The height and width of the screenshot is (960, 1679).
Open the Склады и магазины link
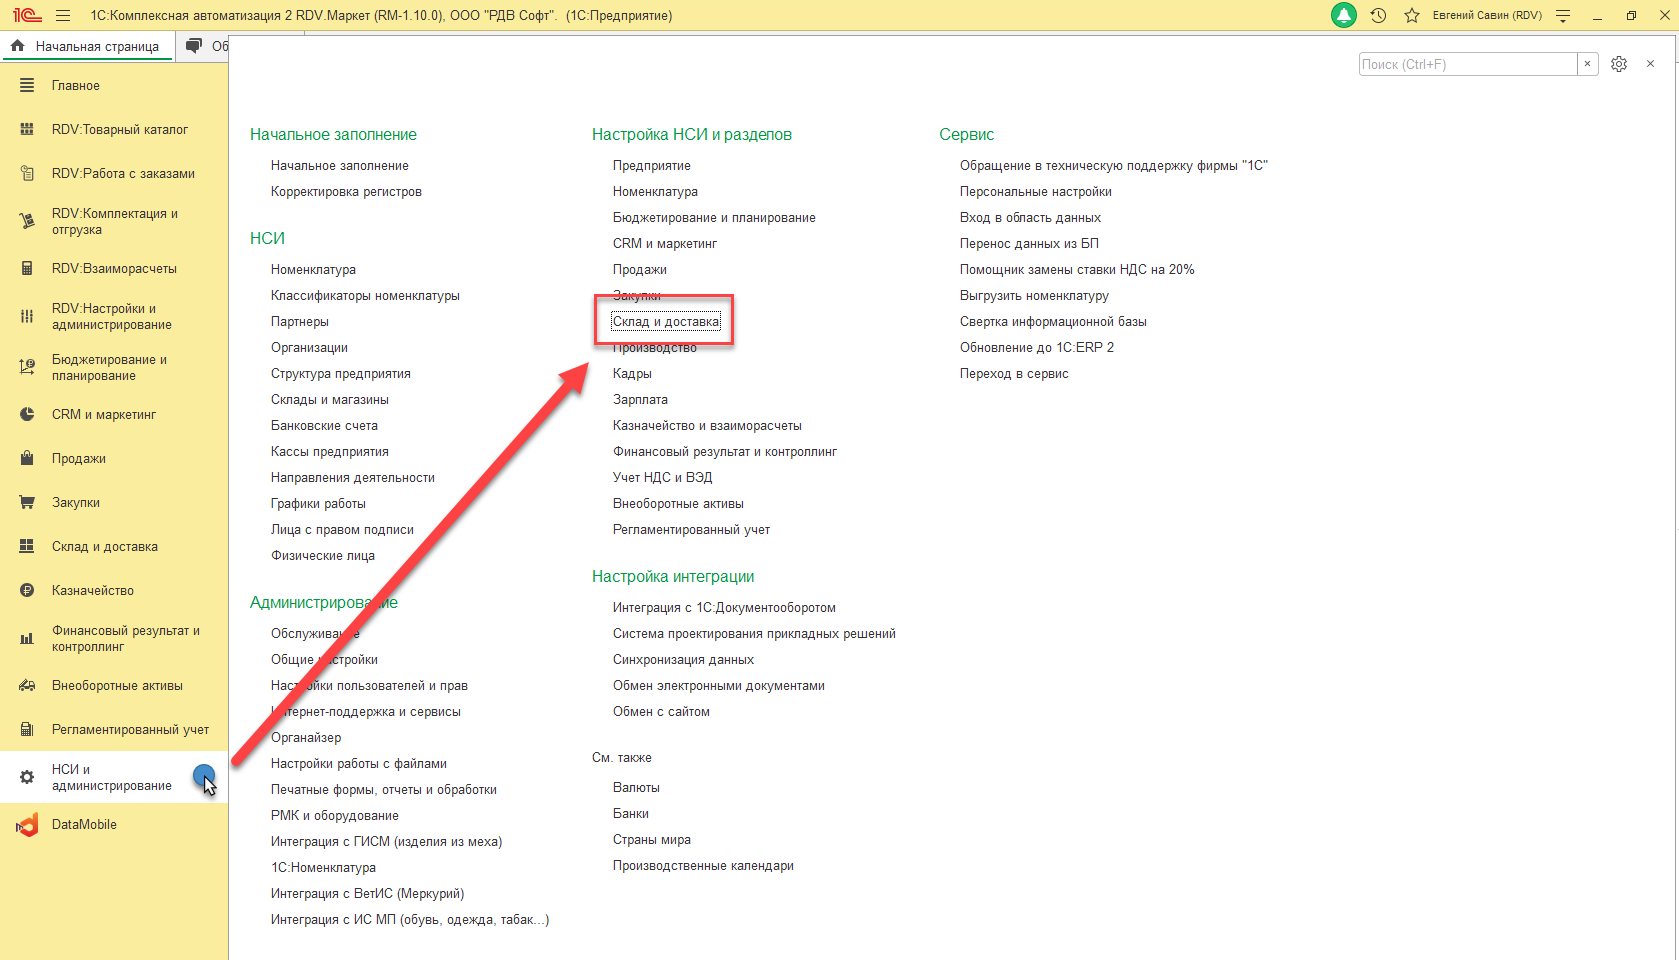330,400
